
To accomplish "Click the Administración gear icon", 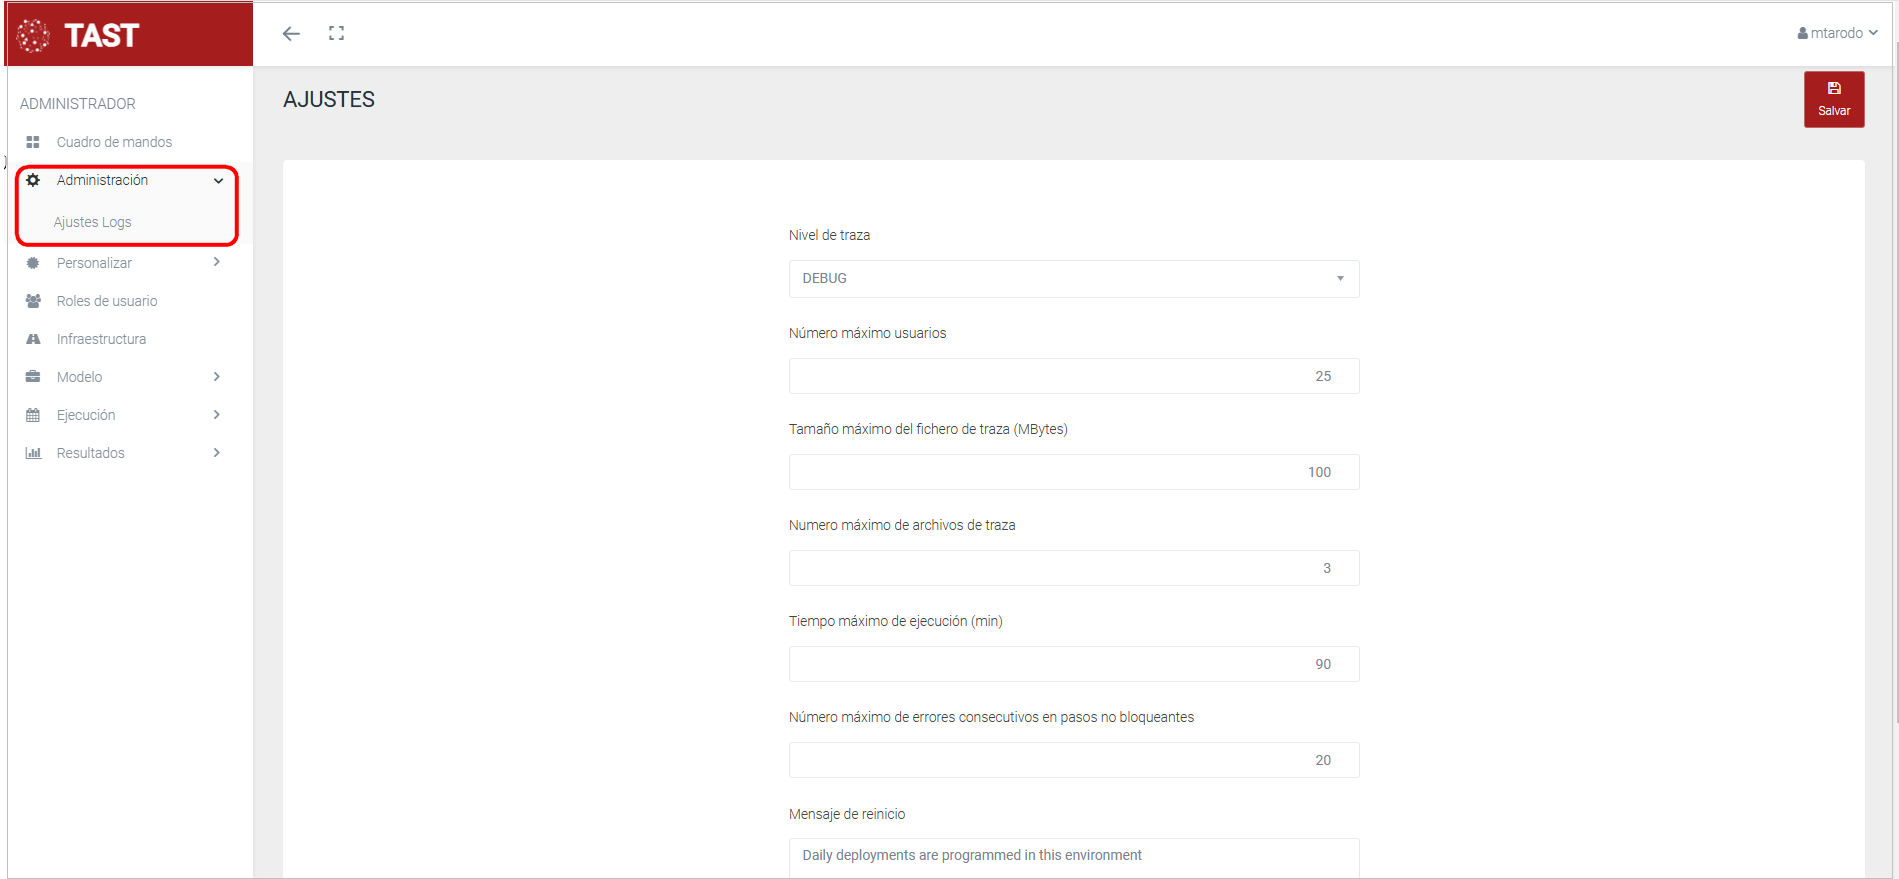I will point(33,180).
